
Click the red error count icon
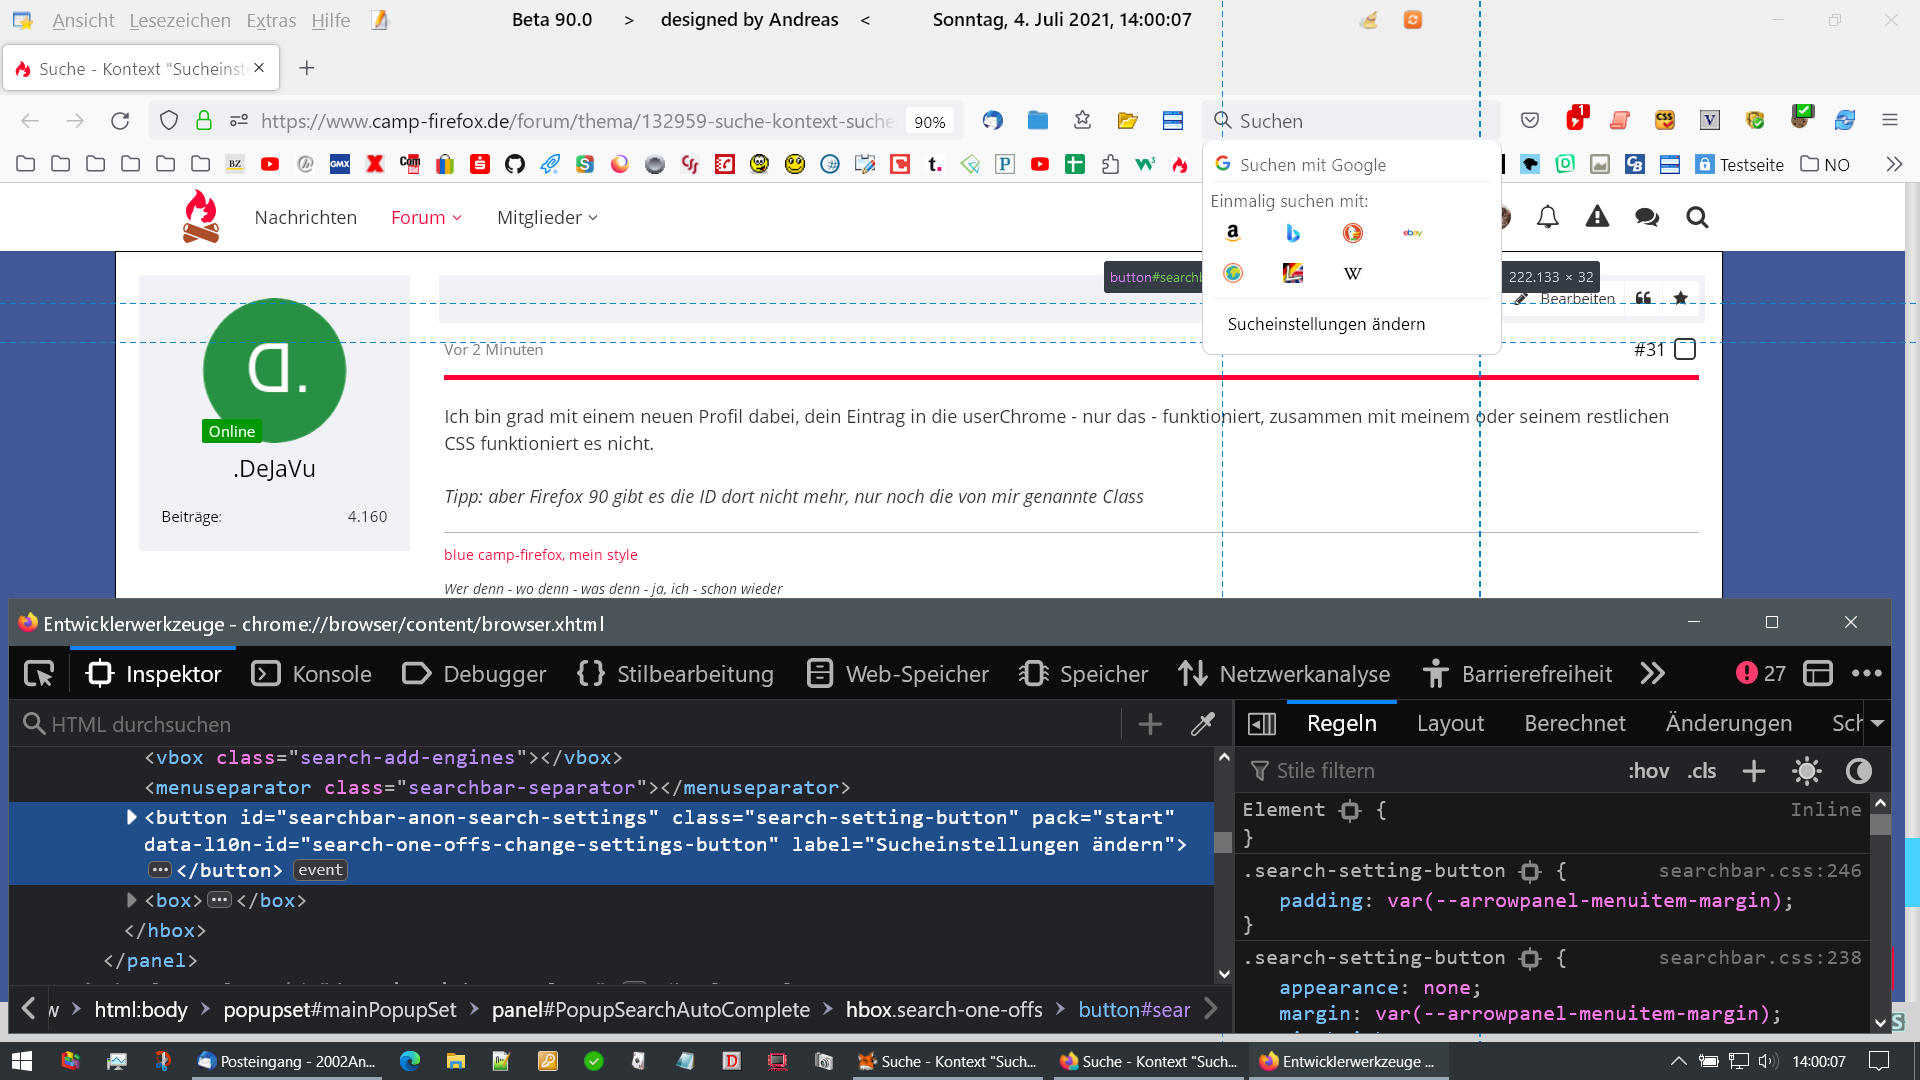(1746, 674)
